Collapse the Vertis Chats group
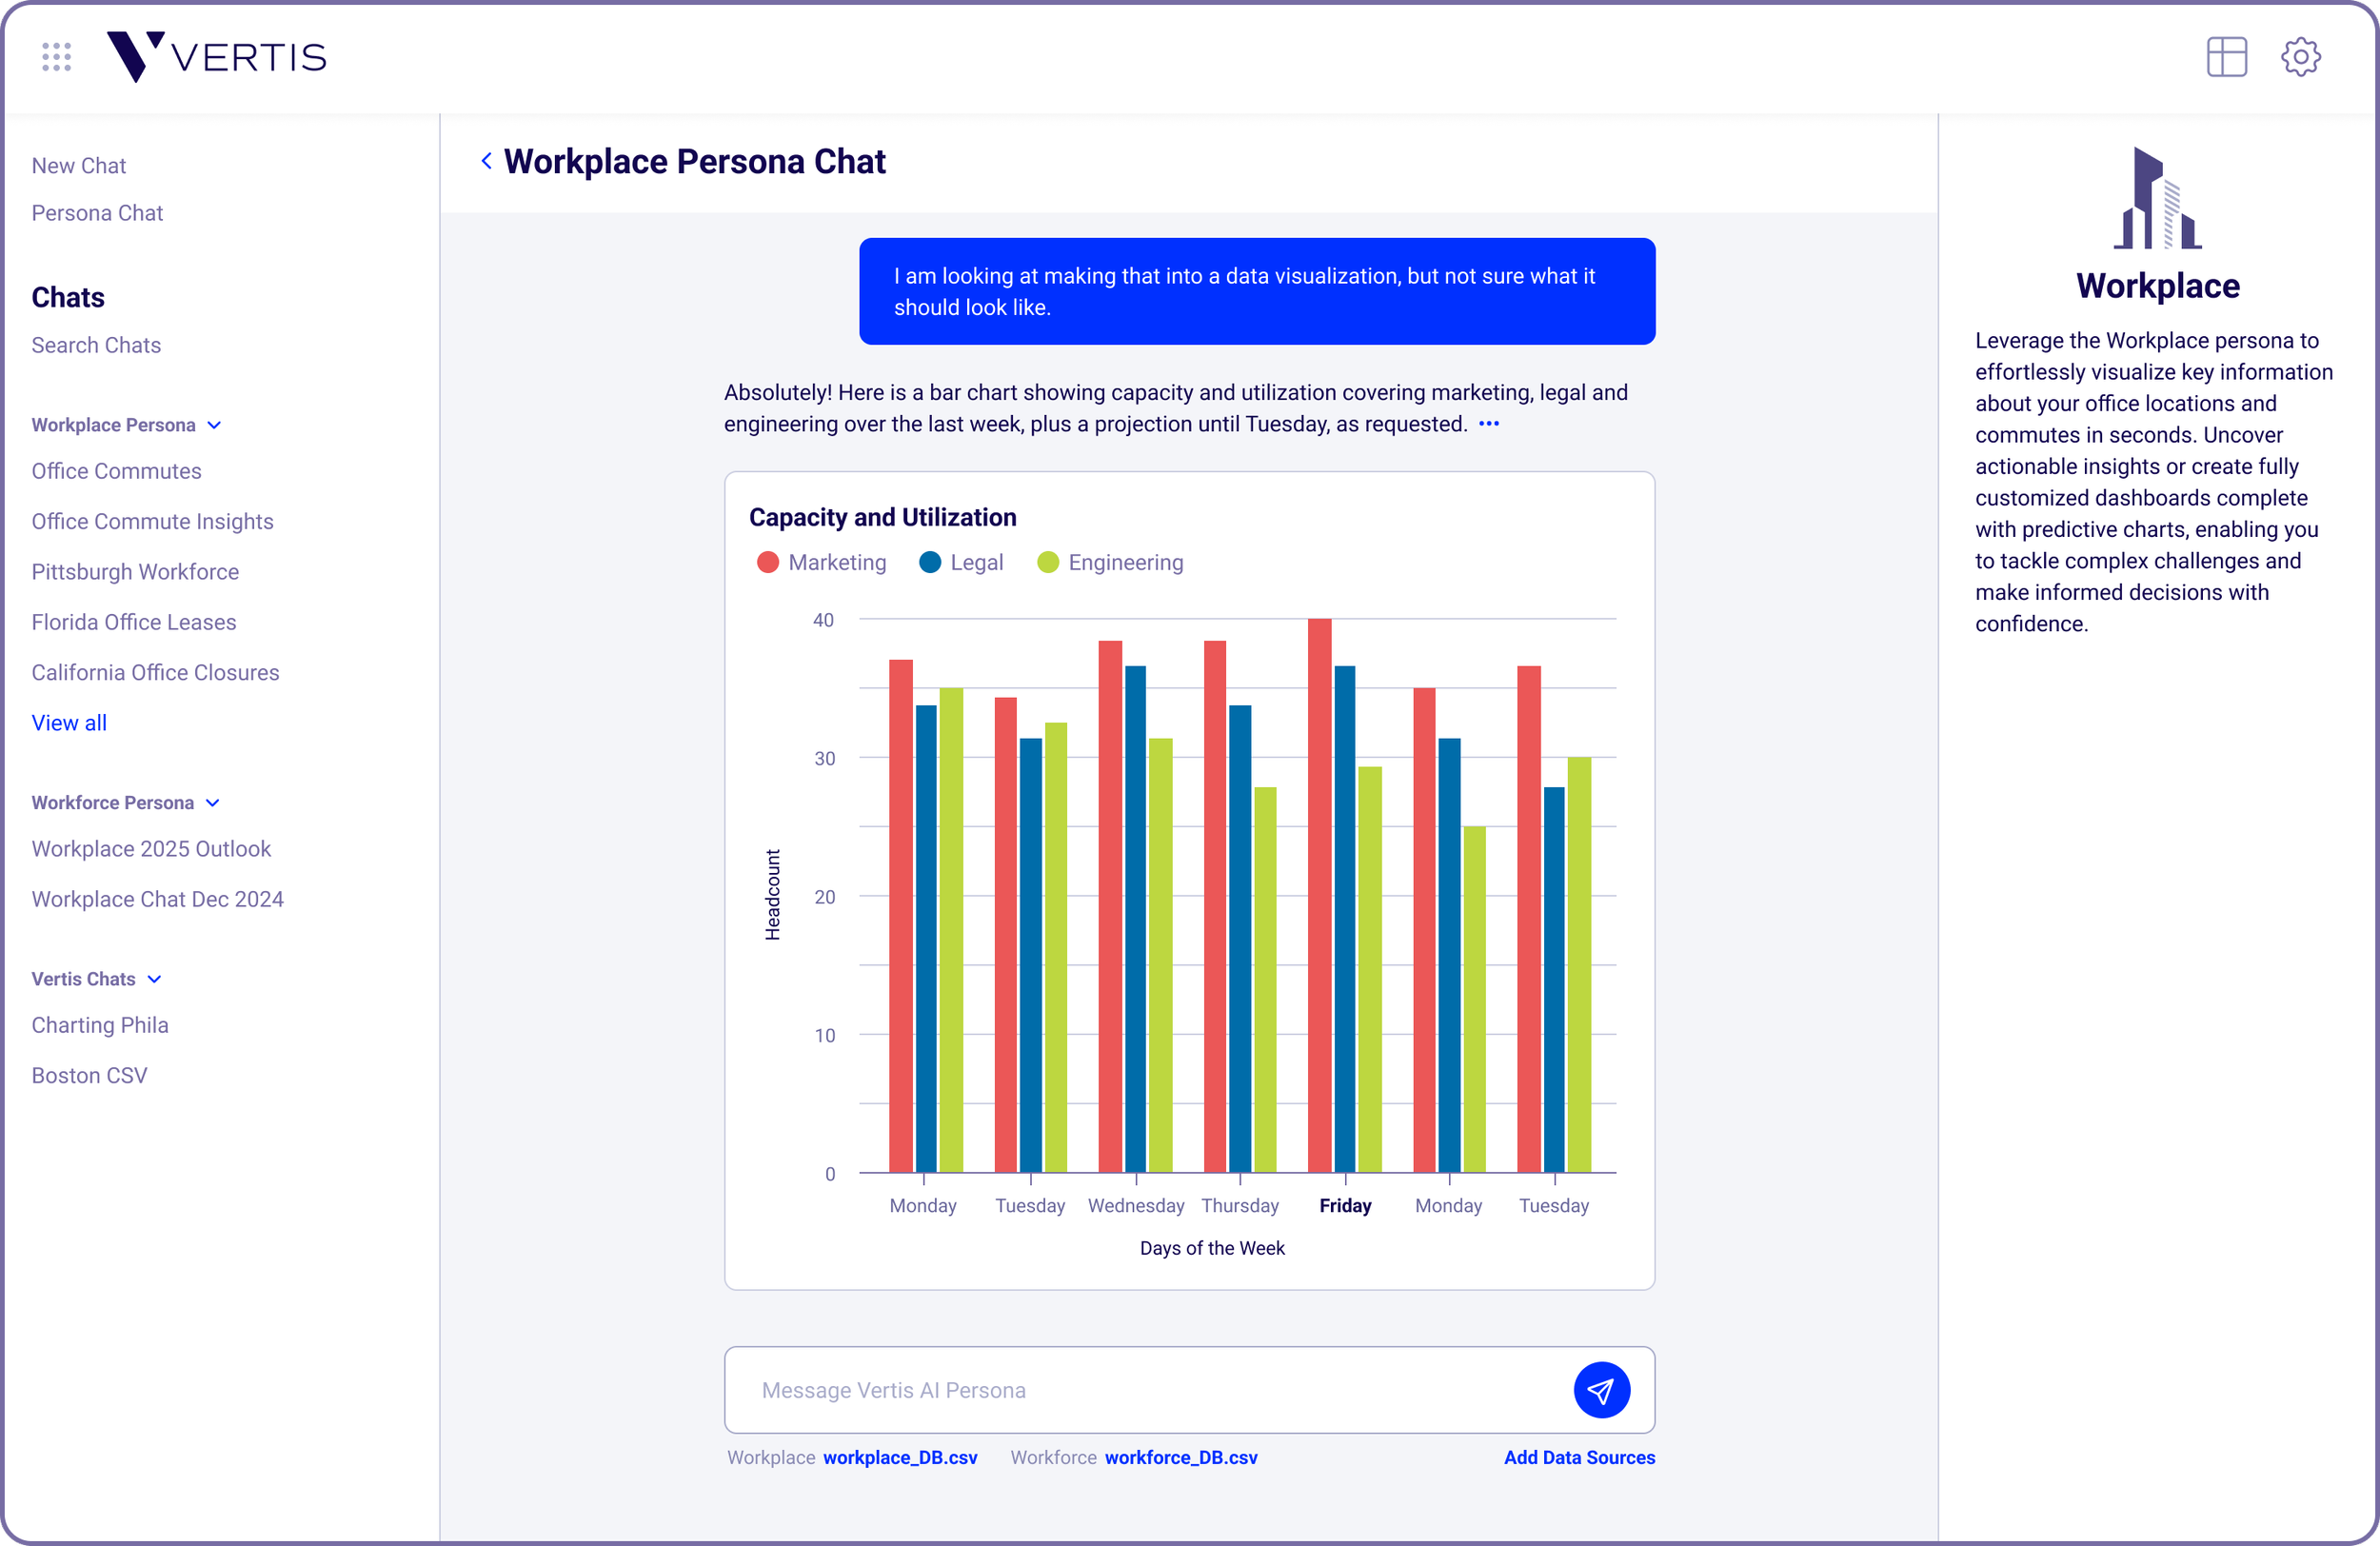2380x1546 pixels. point(154,979)
